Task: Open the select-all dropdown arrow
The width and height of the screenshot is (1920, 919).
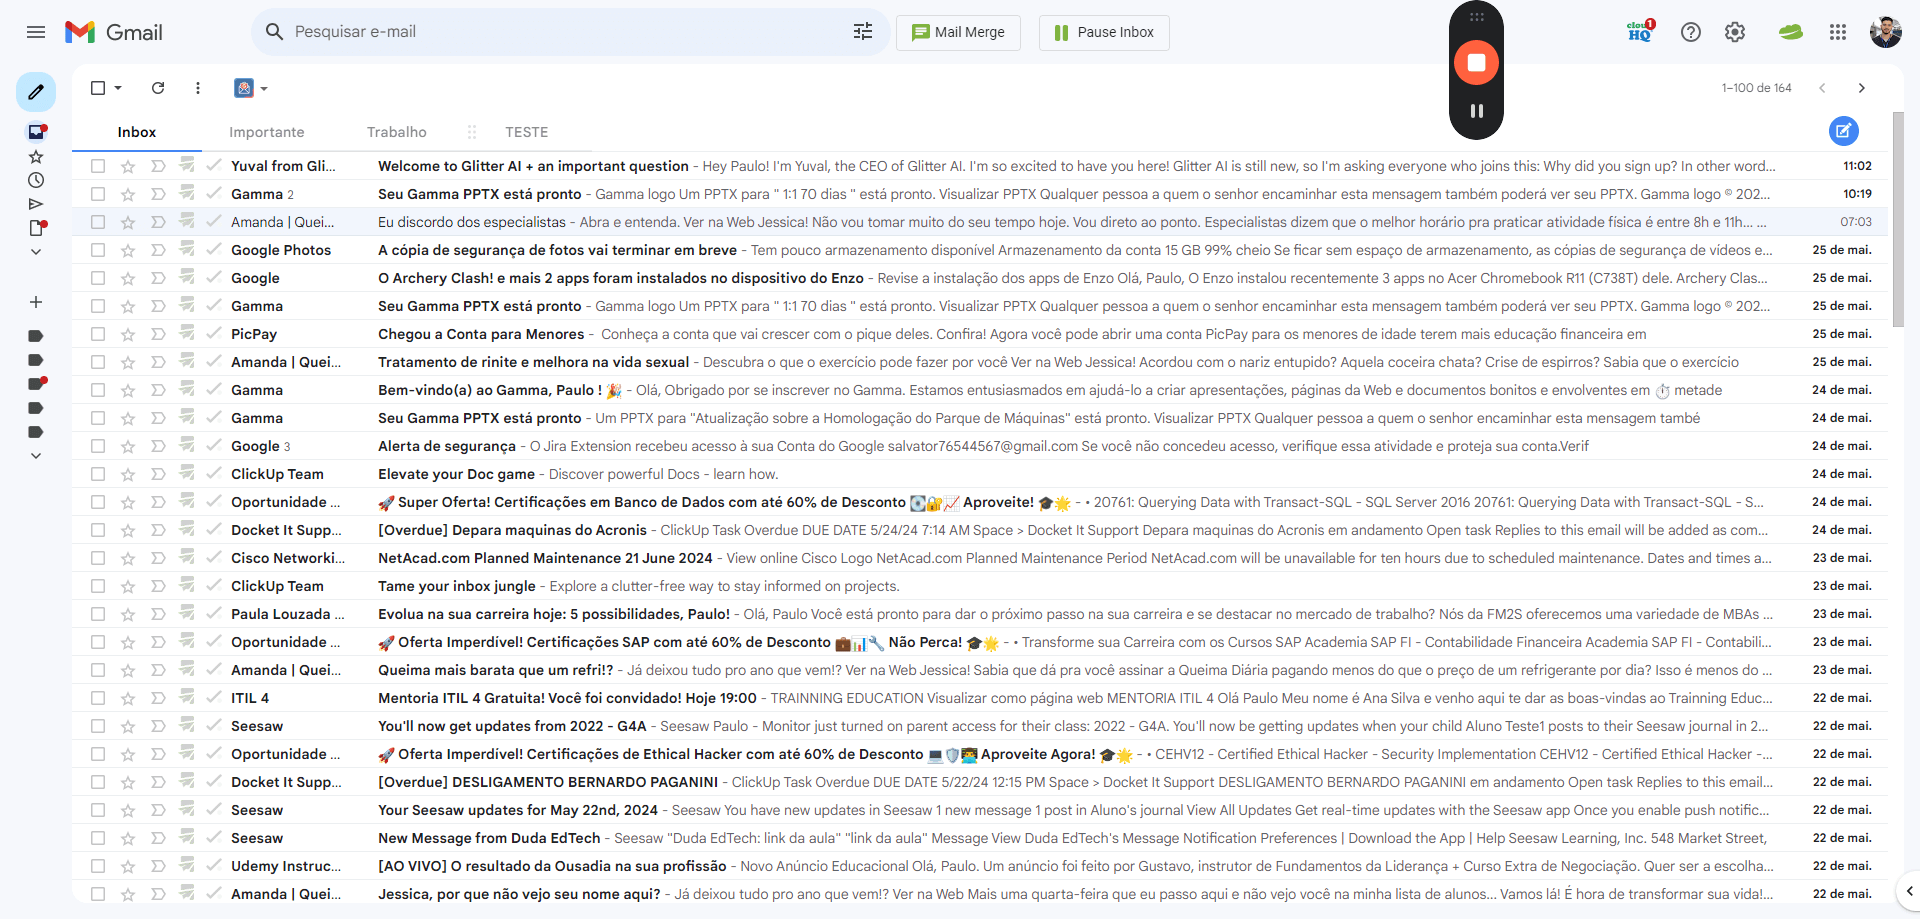Action: click(x=118, y=88)
